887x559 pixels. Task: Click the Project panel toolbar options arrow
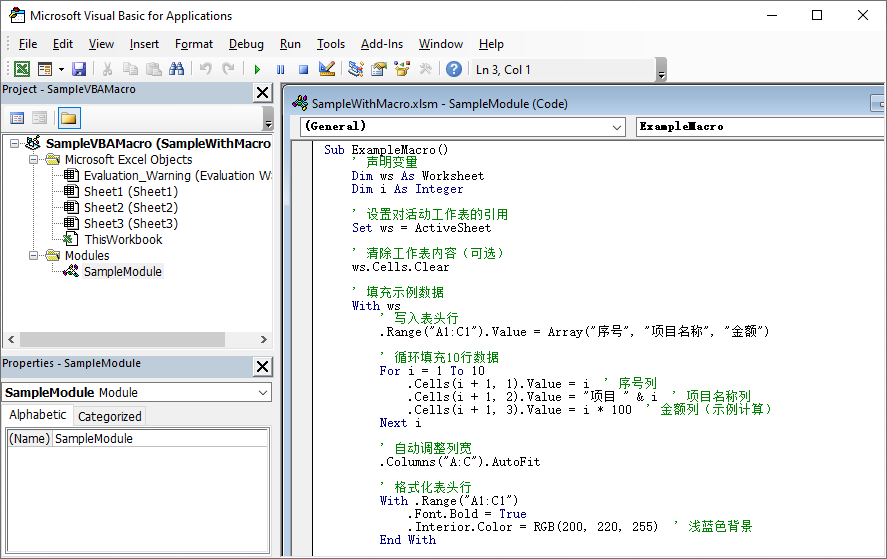click(268, 118)
